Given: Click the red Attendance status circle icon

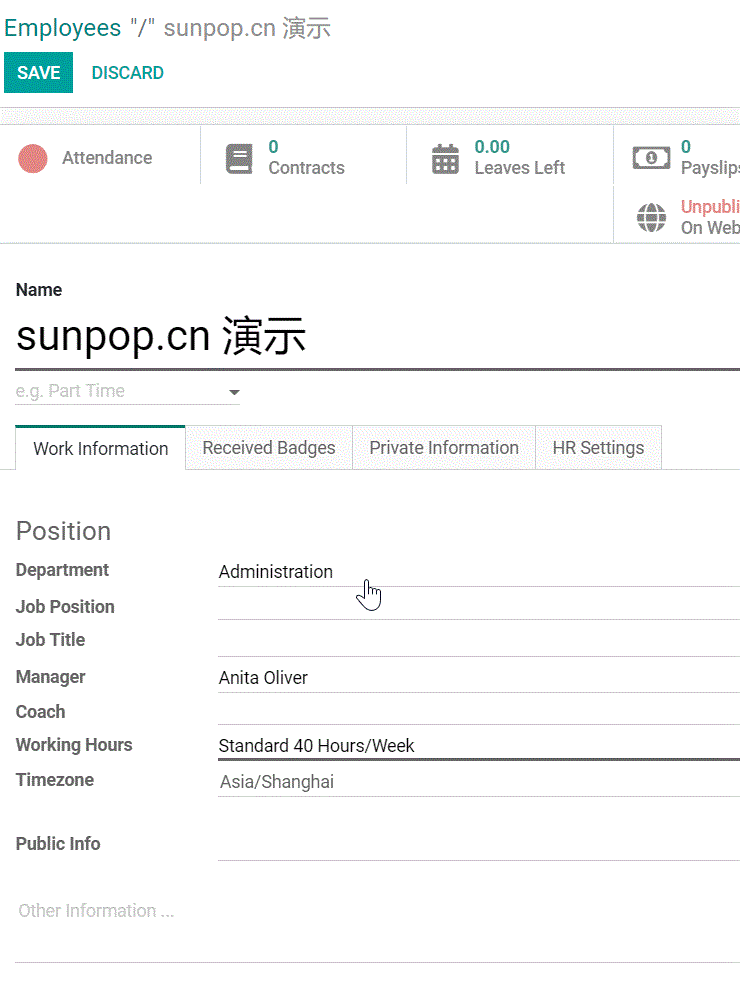Looking at the screenshot, I should (x=33, y=158).
